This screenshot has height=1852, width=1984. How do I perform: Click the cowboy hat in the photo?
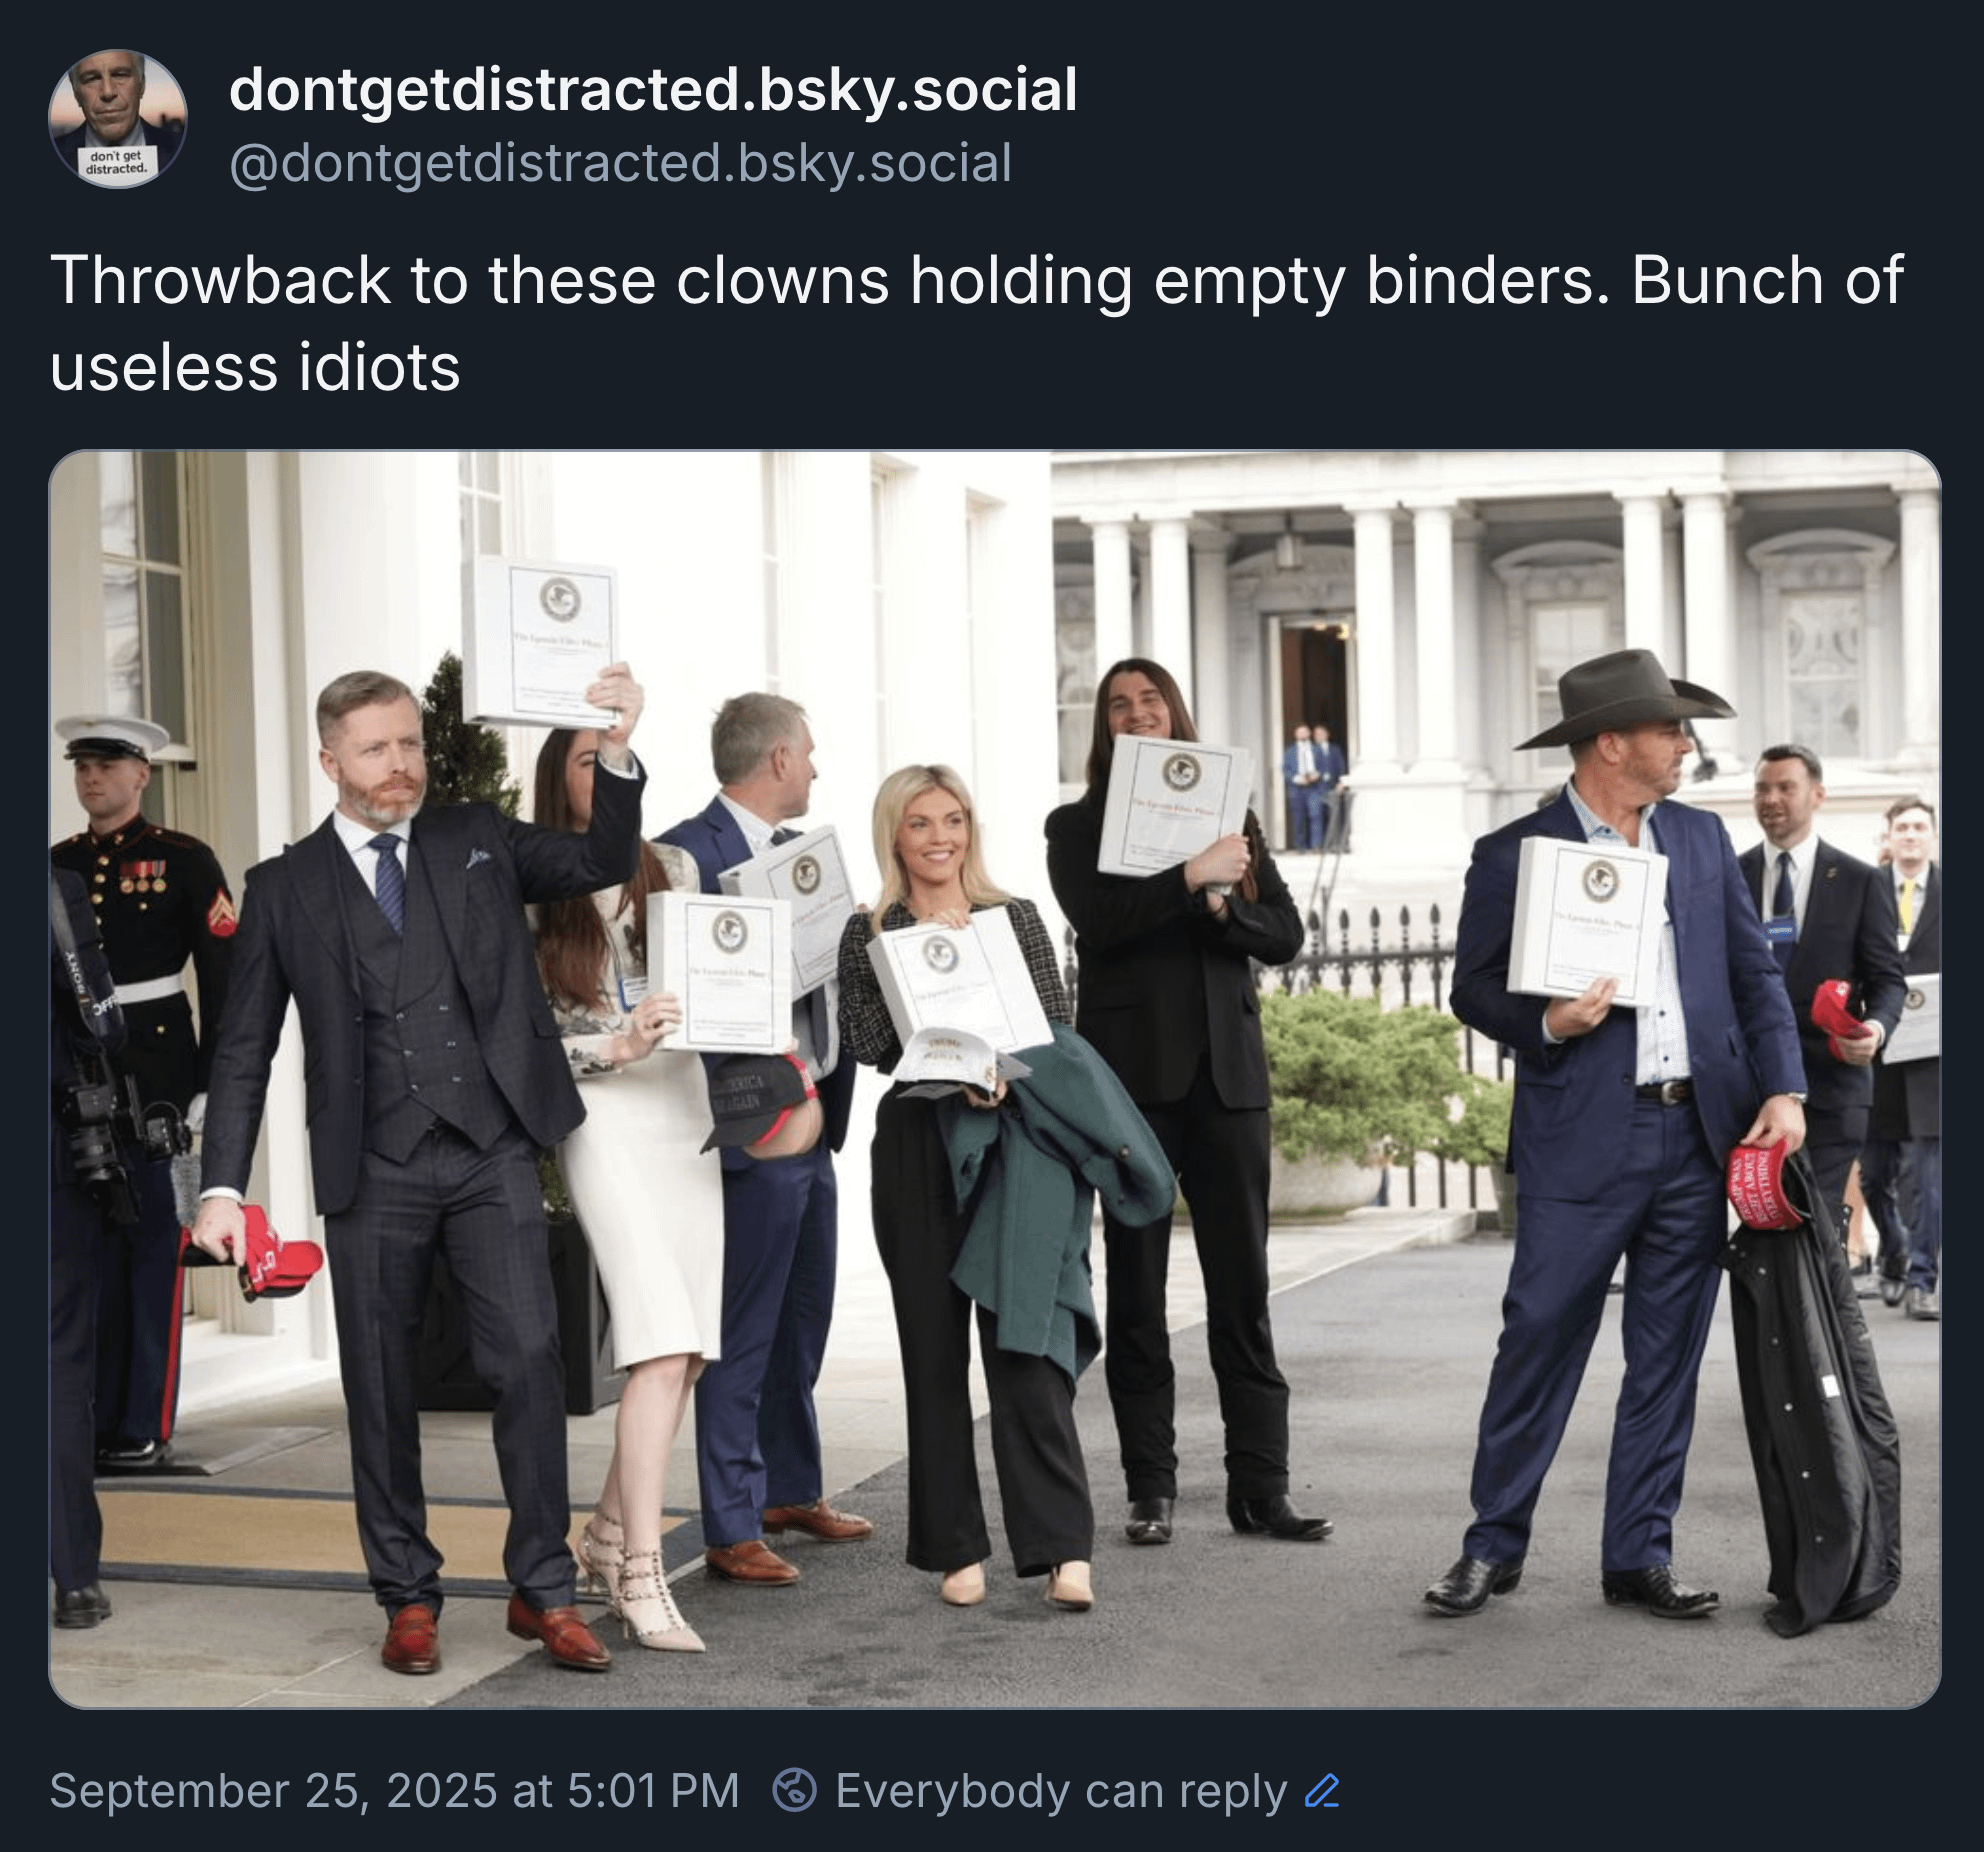coord(1624,698)
